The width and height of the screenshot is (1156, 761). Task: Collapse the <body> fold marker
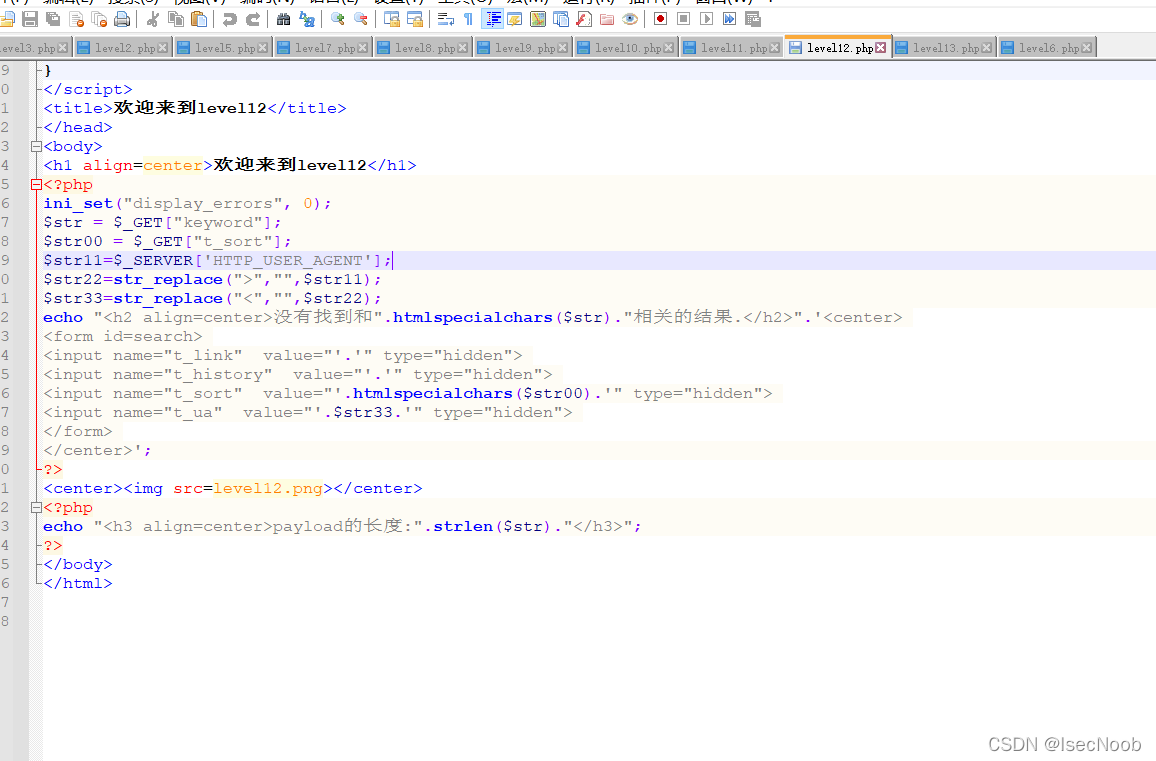tap(36, 146)
